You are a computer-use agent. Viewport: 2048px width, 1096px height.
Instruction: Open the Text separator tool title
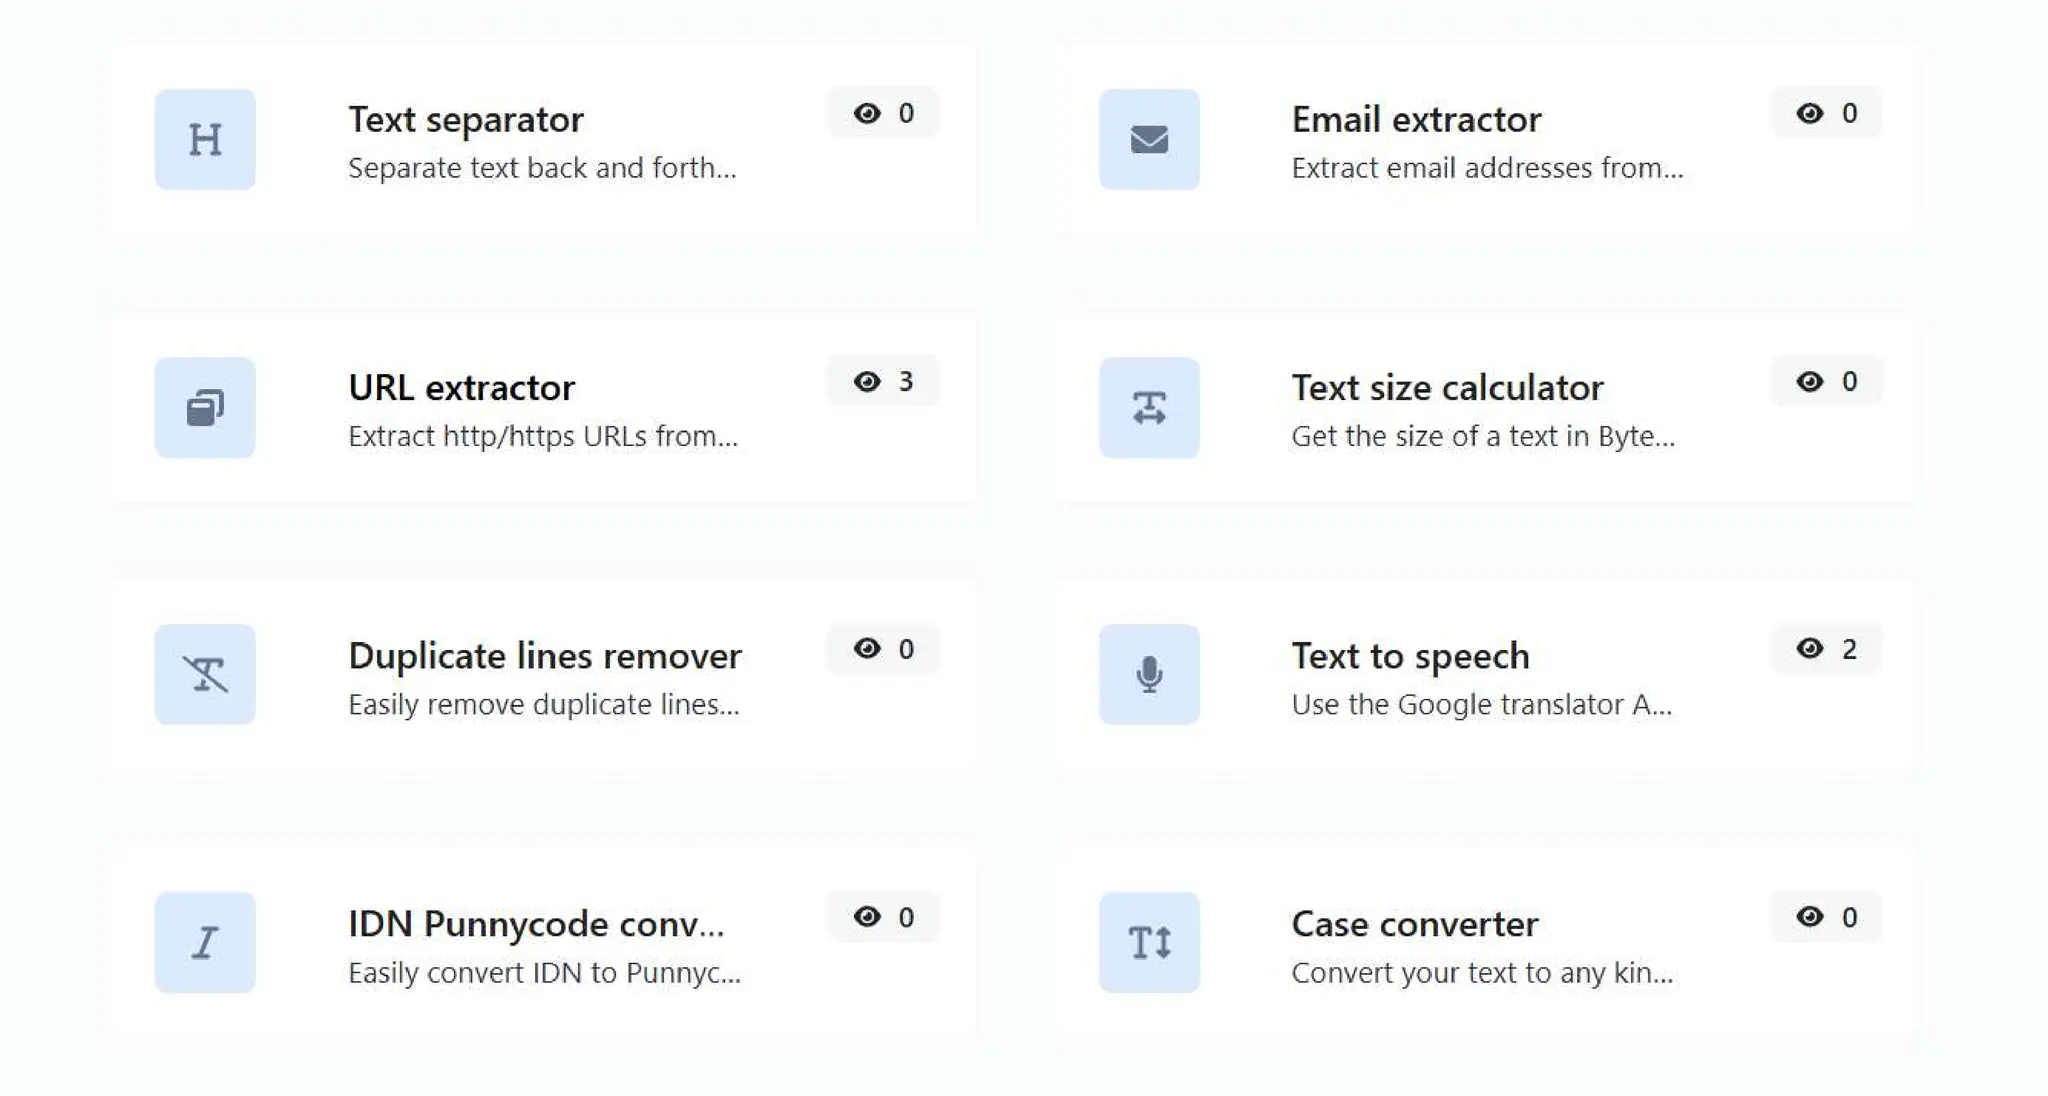466,119
